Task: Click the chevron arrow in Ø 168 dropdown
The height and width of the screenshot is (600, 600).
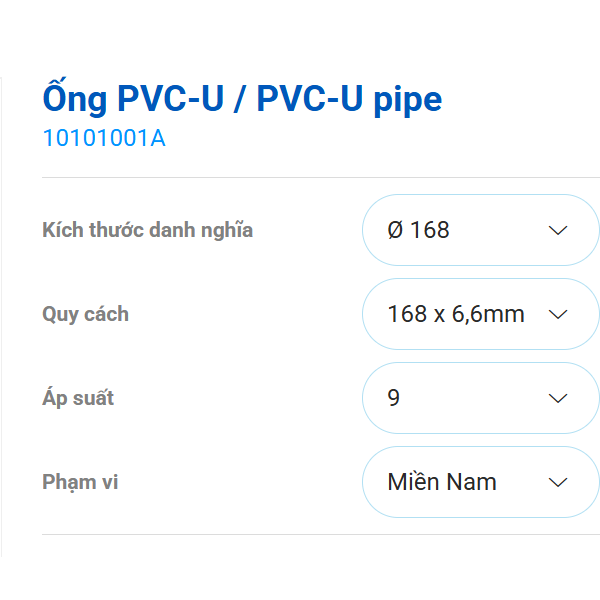Action: (558, 230)
